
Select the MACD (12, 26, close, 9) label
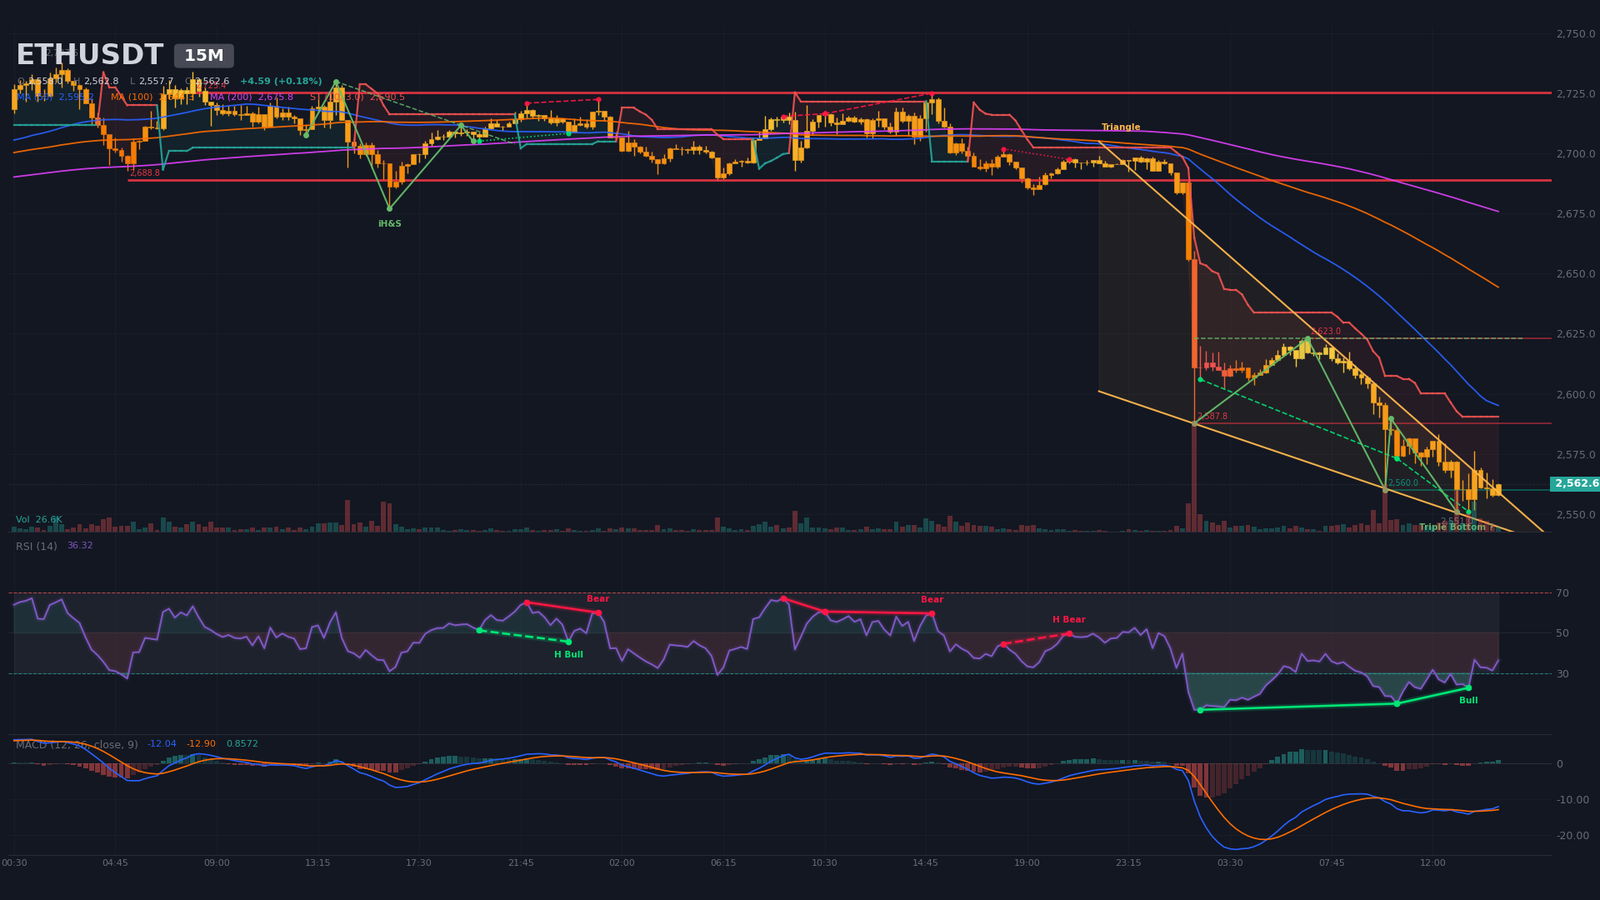(x=77, y=745)
